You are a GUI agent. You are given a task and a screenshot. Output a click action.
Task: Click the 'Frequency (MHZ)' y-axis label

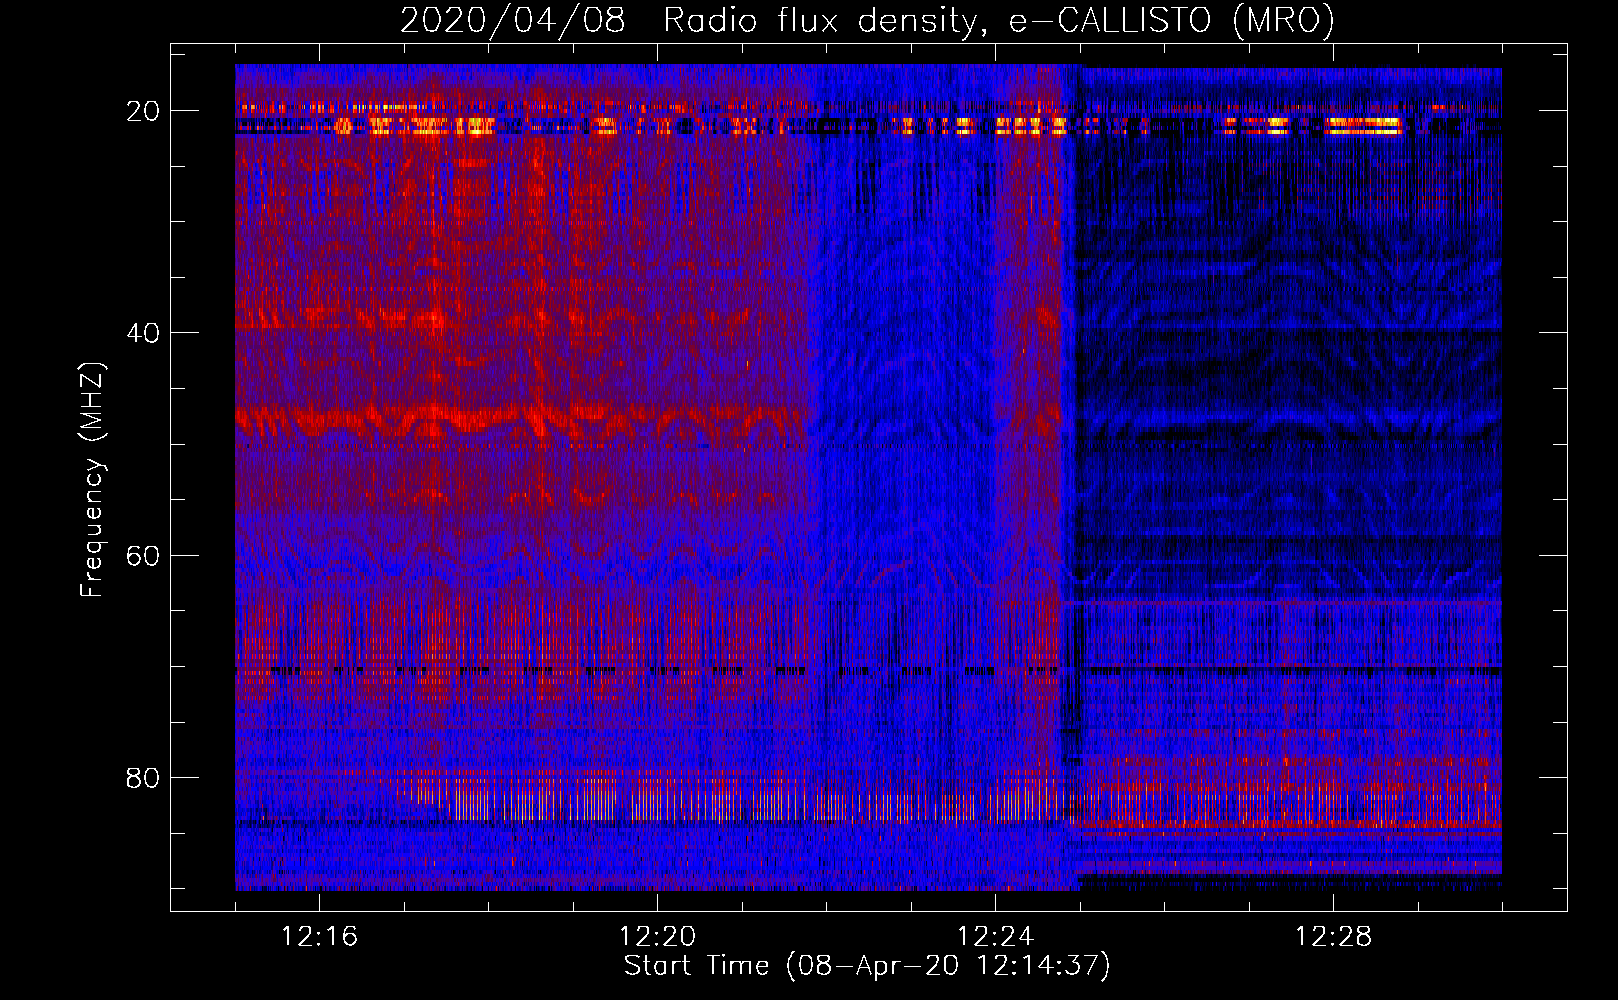[x=92, y=480]
